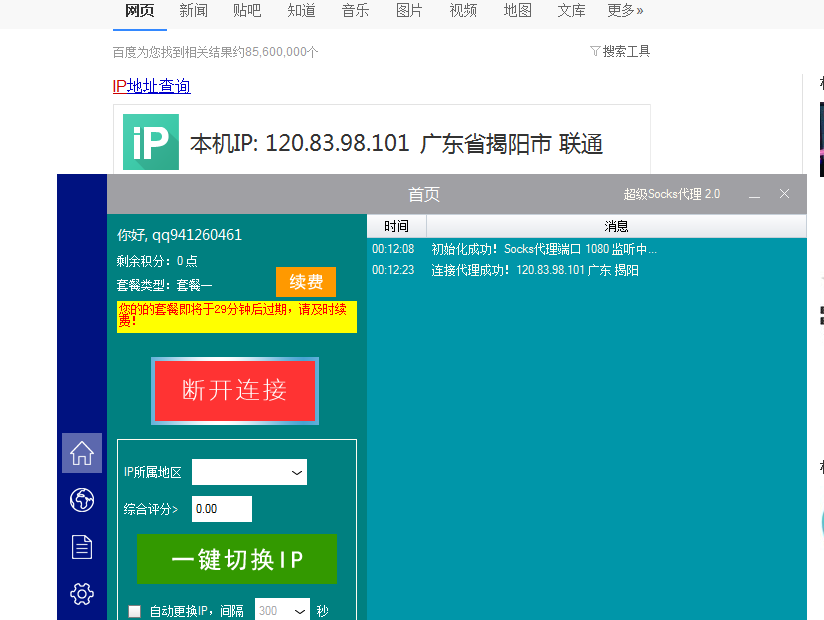Switch to the 音乐 tab

pos(355,11)
